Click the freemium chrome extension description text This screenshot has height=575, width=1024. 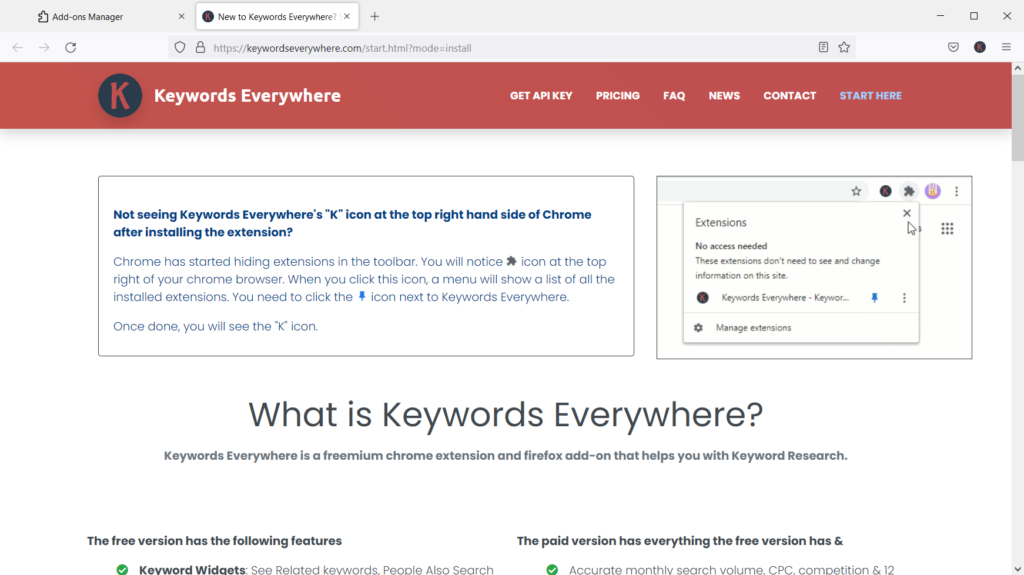click(505, 455)
